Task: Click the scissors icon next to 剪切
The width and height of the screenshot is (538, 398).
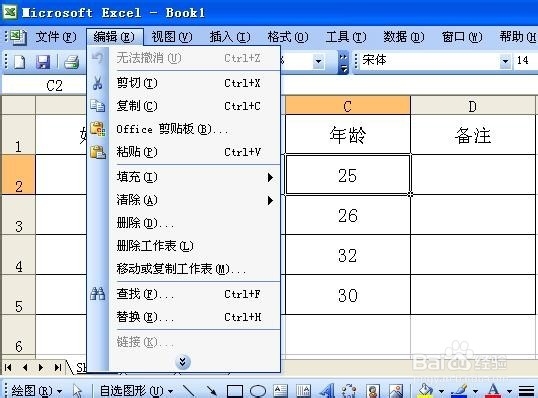Action: click(98, 83)
